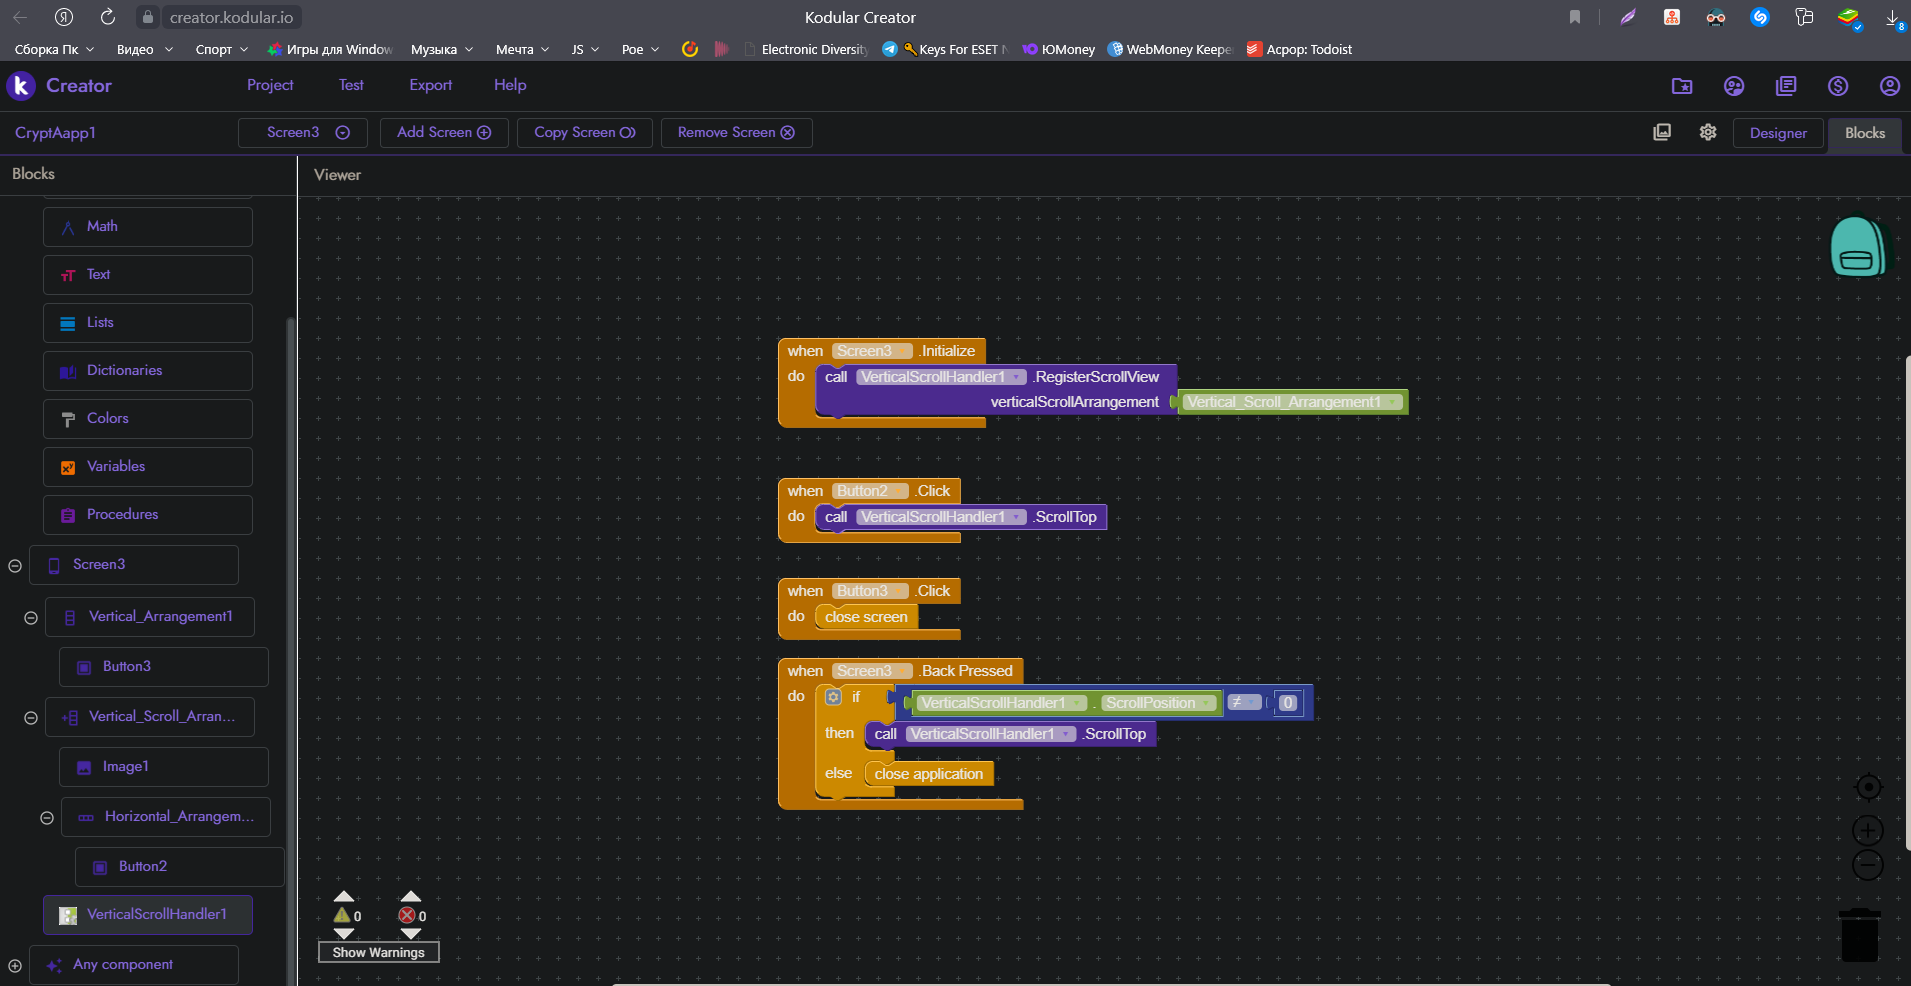Collapse the Screen3 tree node
Screen dimensions: 1911x986
pyautogui.click(x=15, y=566)
